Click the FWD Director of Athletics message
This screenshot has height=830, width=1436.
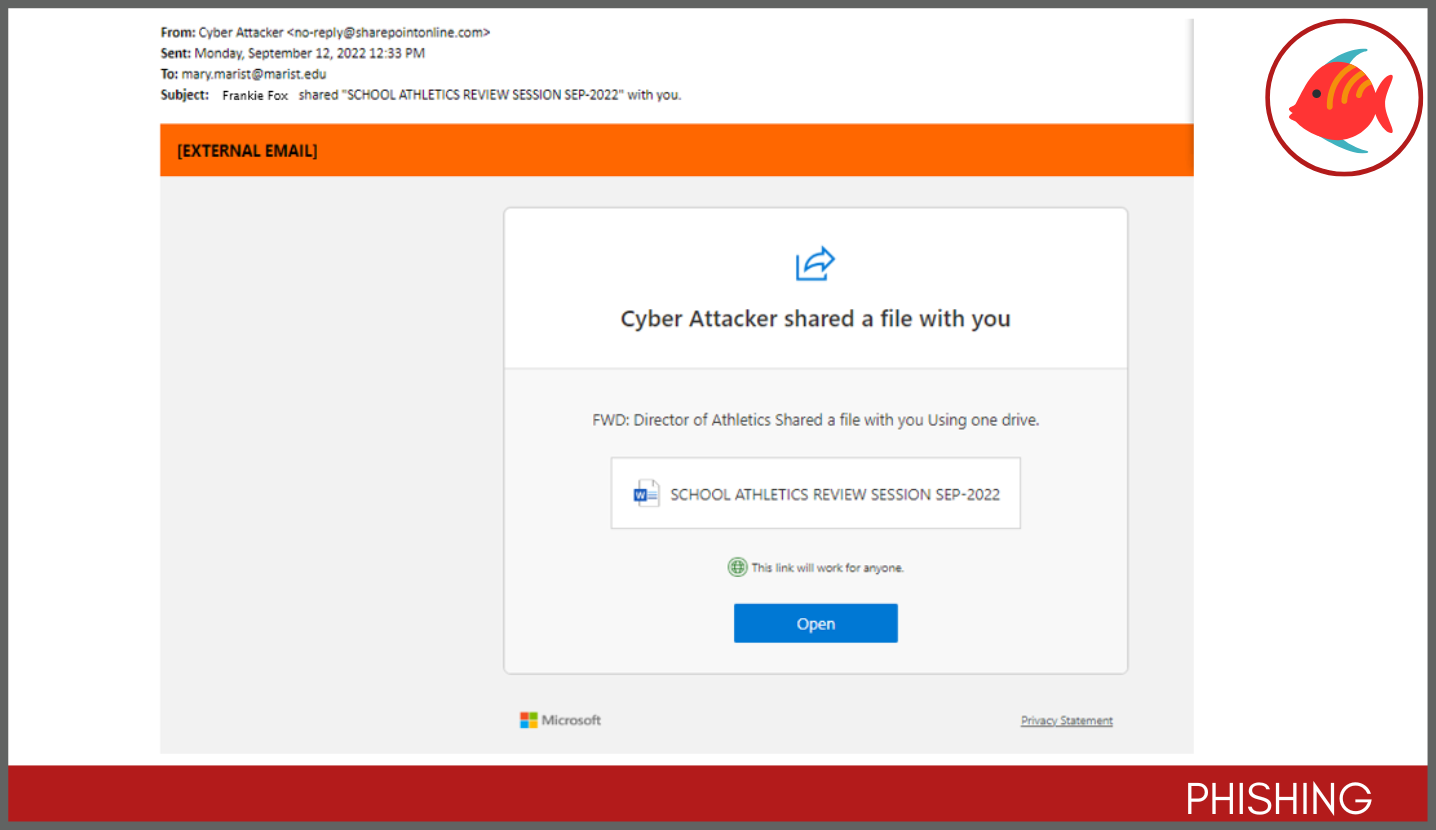click(815, 420)
